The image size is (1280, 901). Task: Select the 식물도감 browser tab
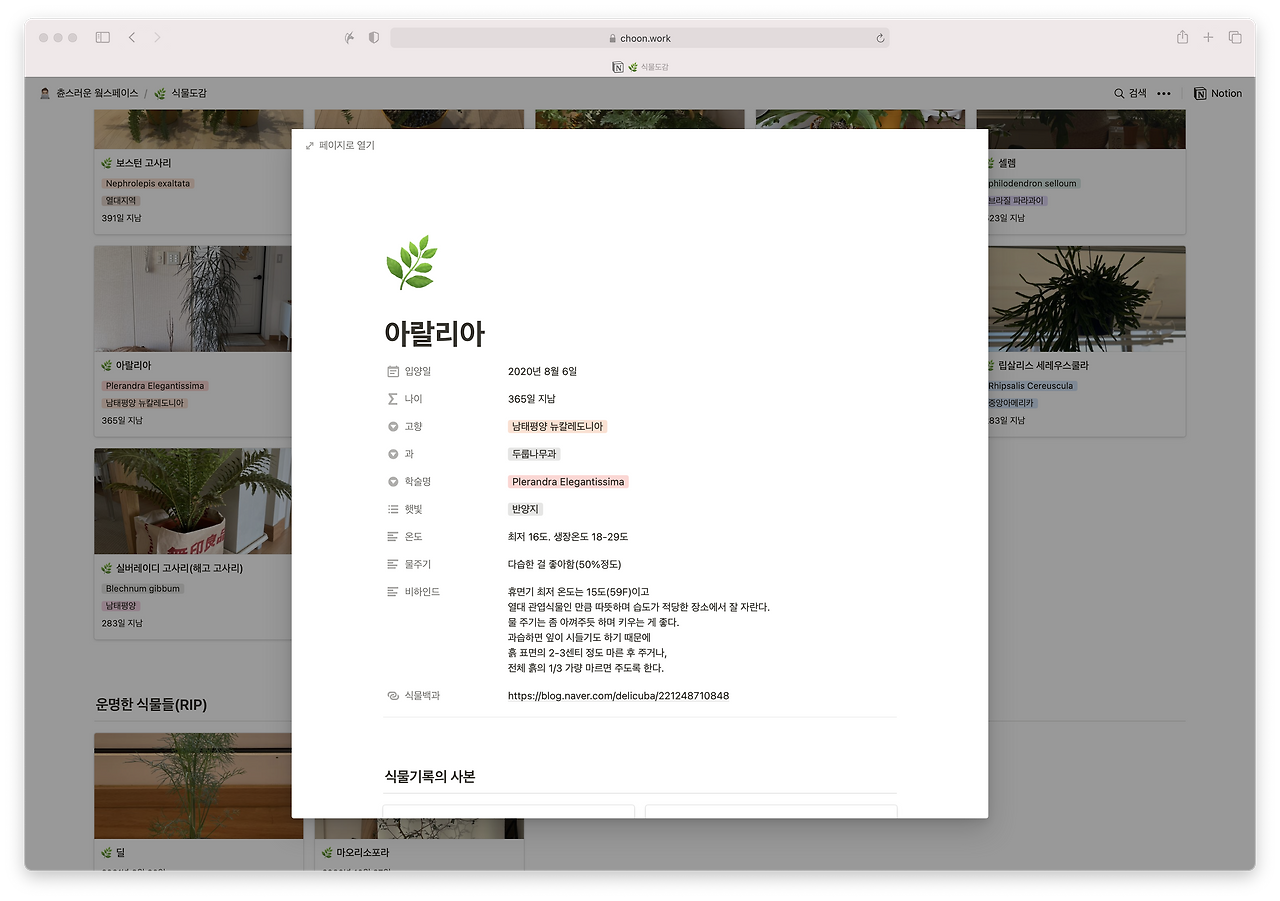click(640, 67)
